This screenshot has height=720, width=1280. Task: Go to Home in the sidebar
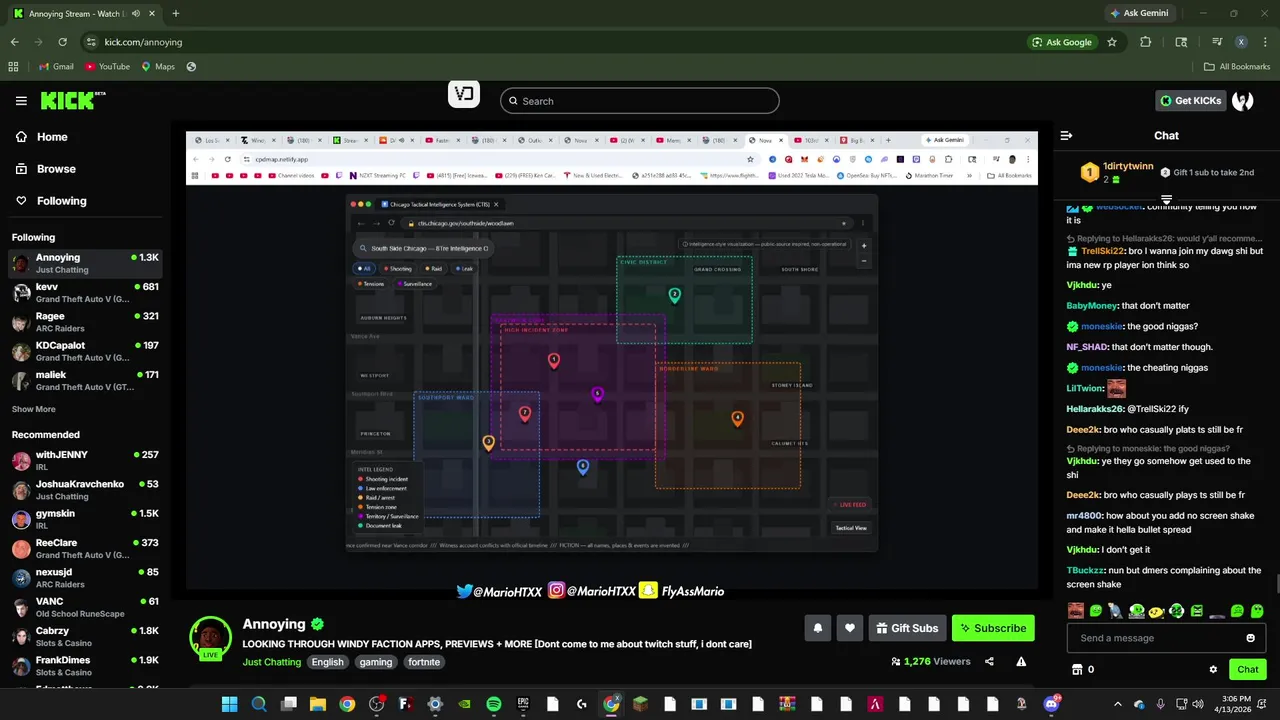click(x=52, y=137)
